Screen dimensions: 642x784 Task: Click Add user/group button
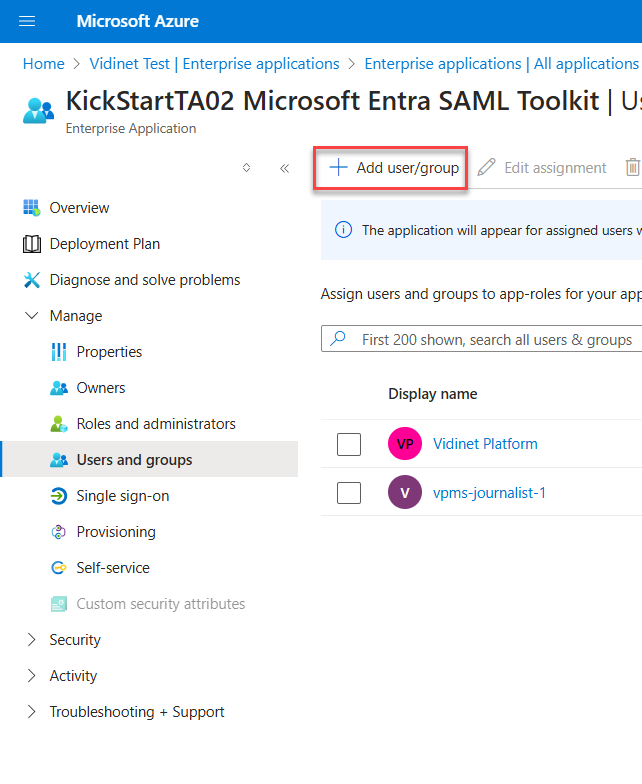click(394, 168)
